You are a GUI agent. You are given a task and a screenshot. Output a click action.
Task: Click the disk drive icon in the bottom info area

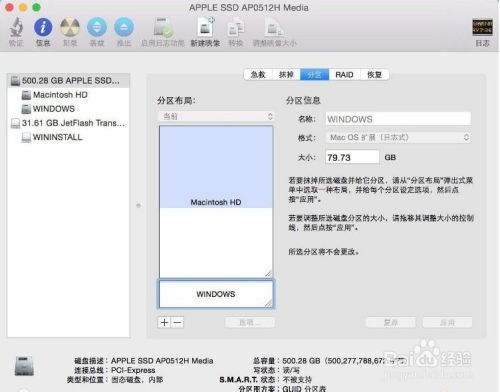click(x=24, y=366)
